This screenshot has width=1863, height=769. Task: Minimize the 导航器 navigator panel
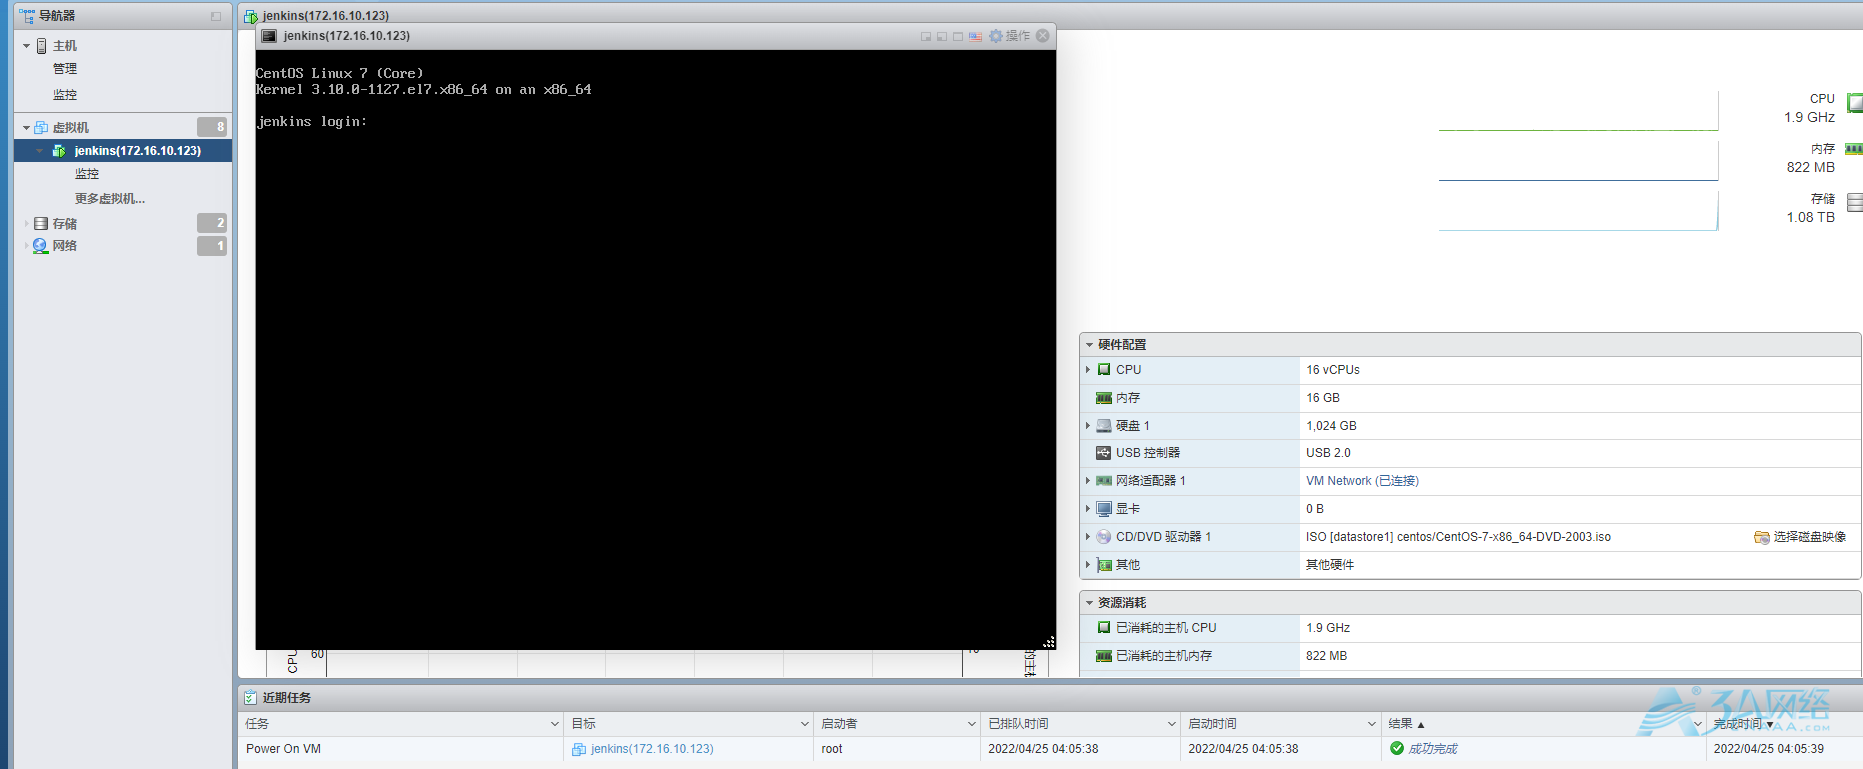click(x=216, y=16)
